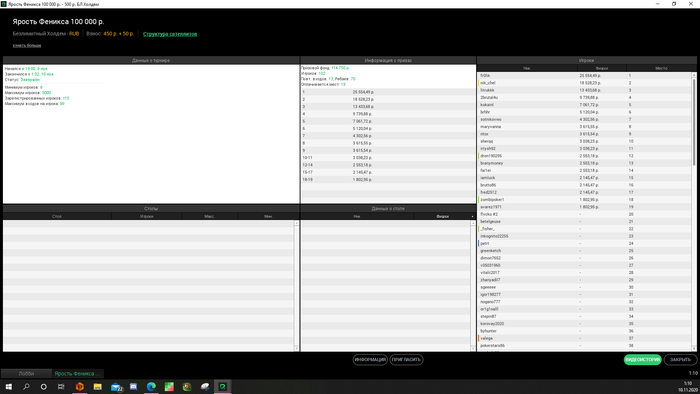Sort players list by Ник column
The image size is (700, 394).
(x=527, y=68)
